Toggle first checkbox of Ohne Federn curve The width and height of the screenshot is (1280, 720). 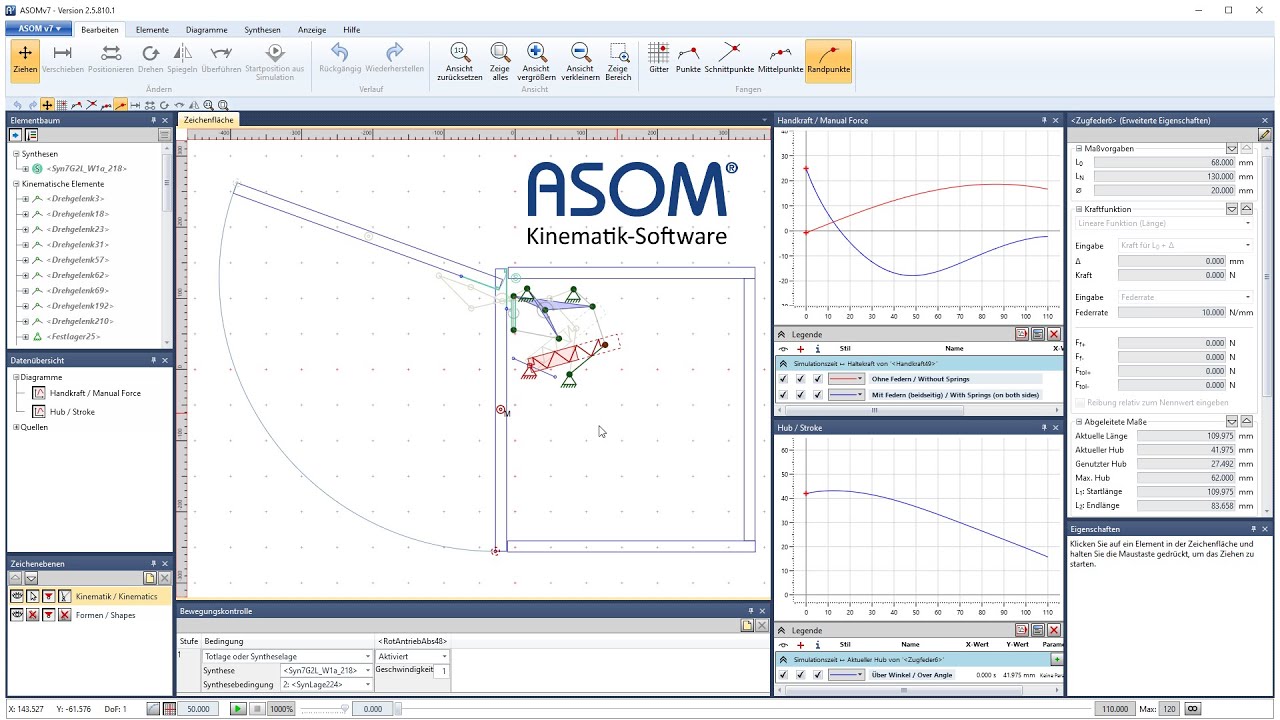click(784, 379)
